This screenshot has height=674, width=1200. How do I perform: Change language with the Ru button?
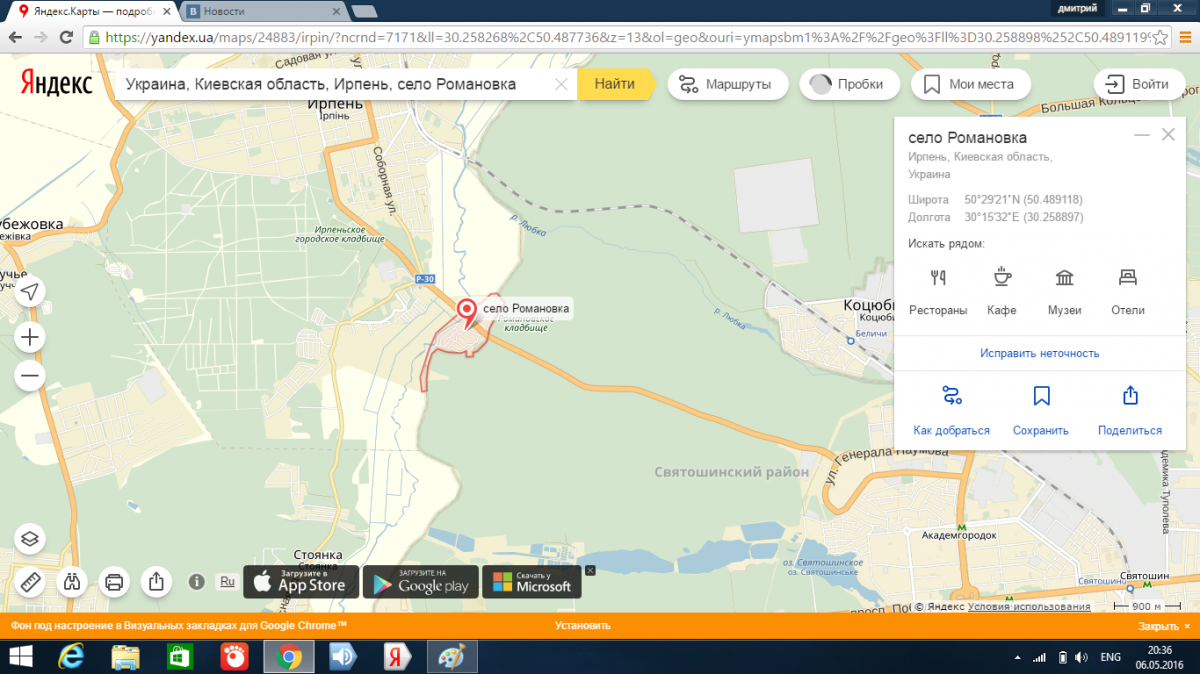227,581
